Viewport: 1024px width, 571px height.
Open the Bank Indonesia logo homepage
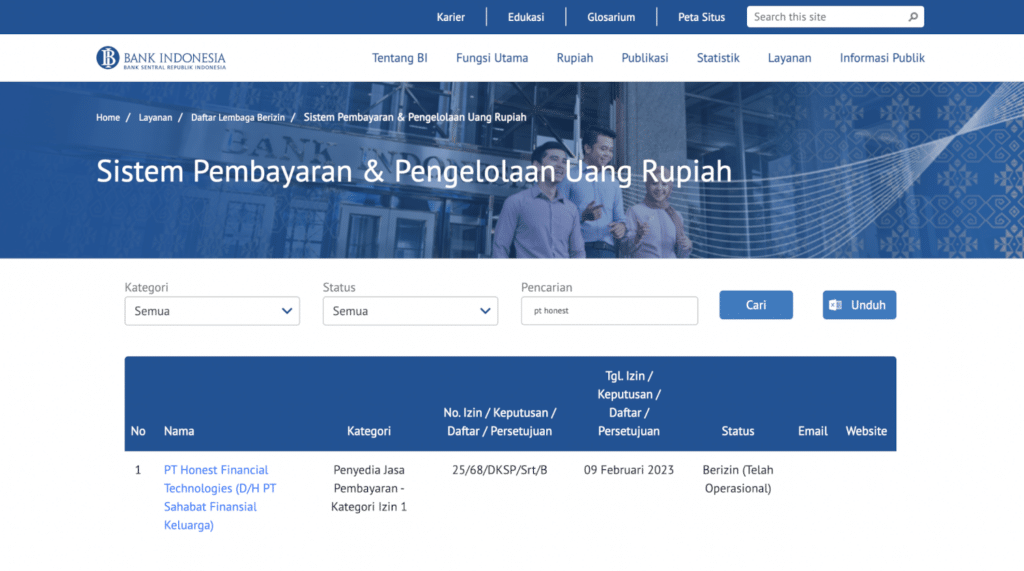tap(161, 58)
